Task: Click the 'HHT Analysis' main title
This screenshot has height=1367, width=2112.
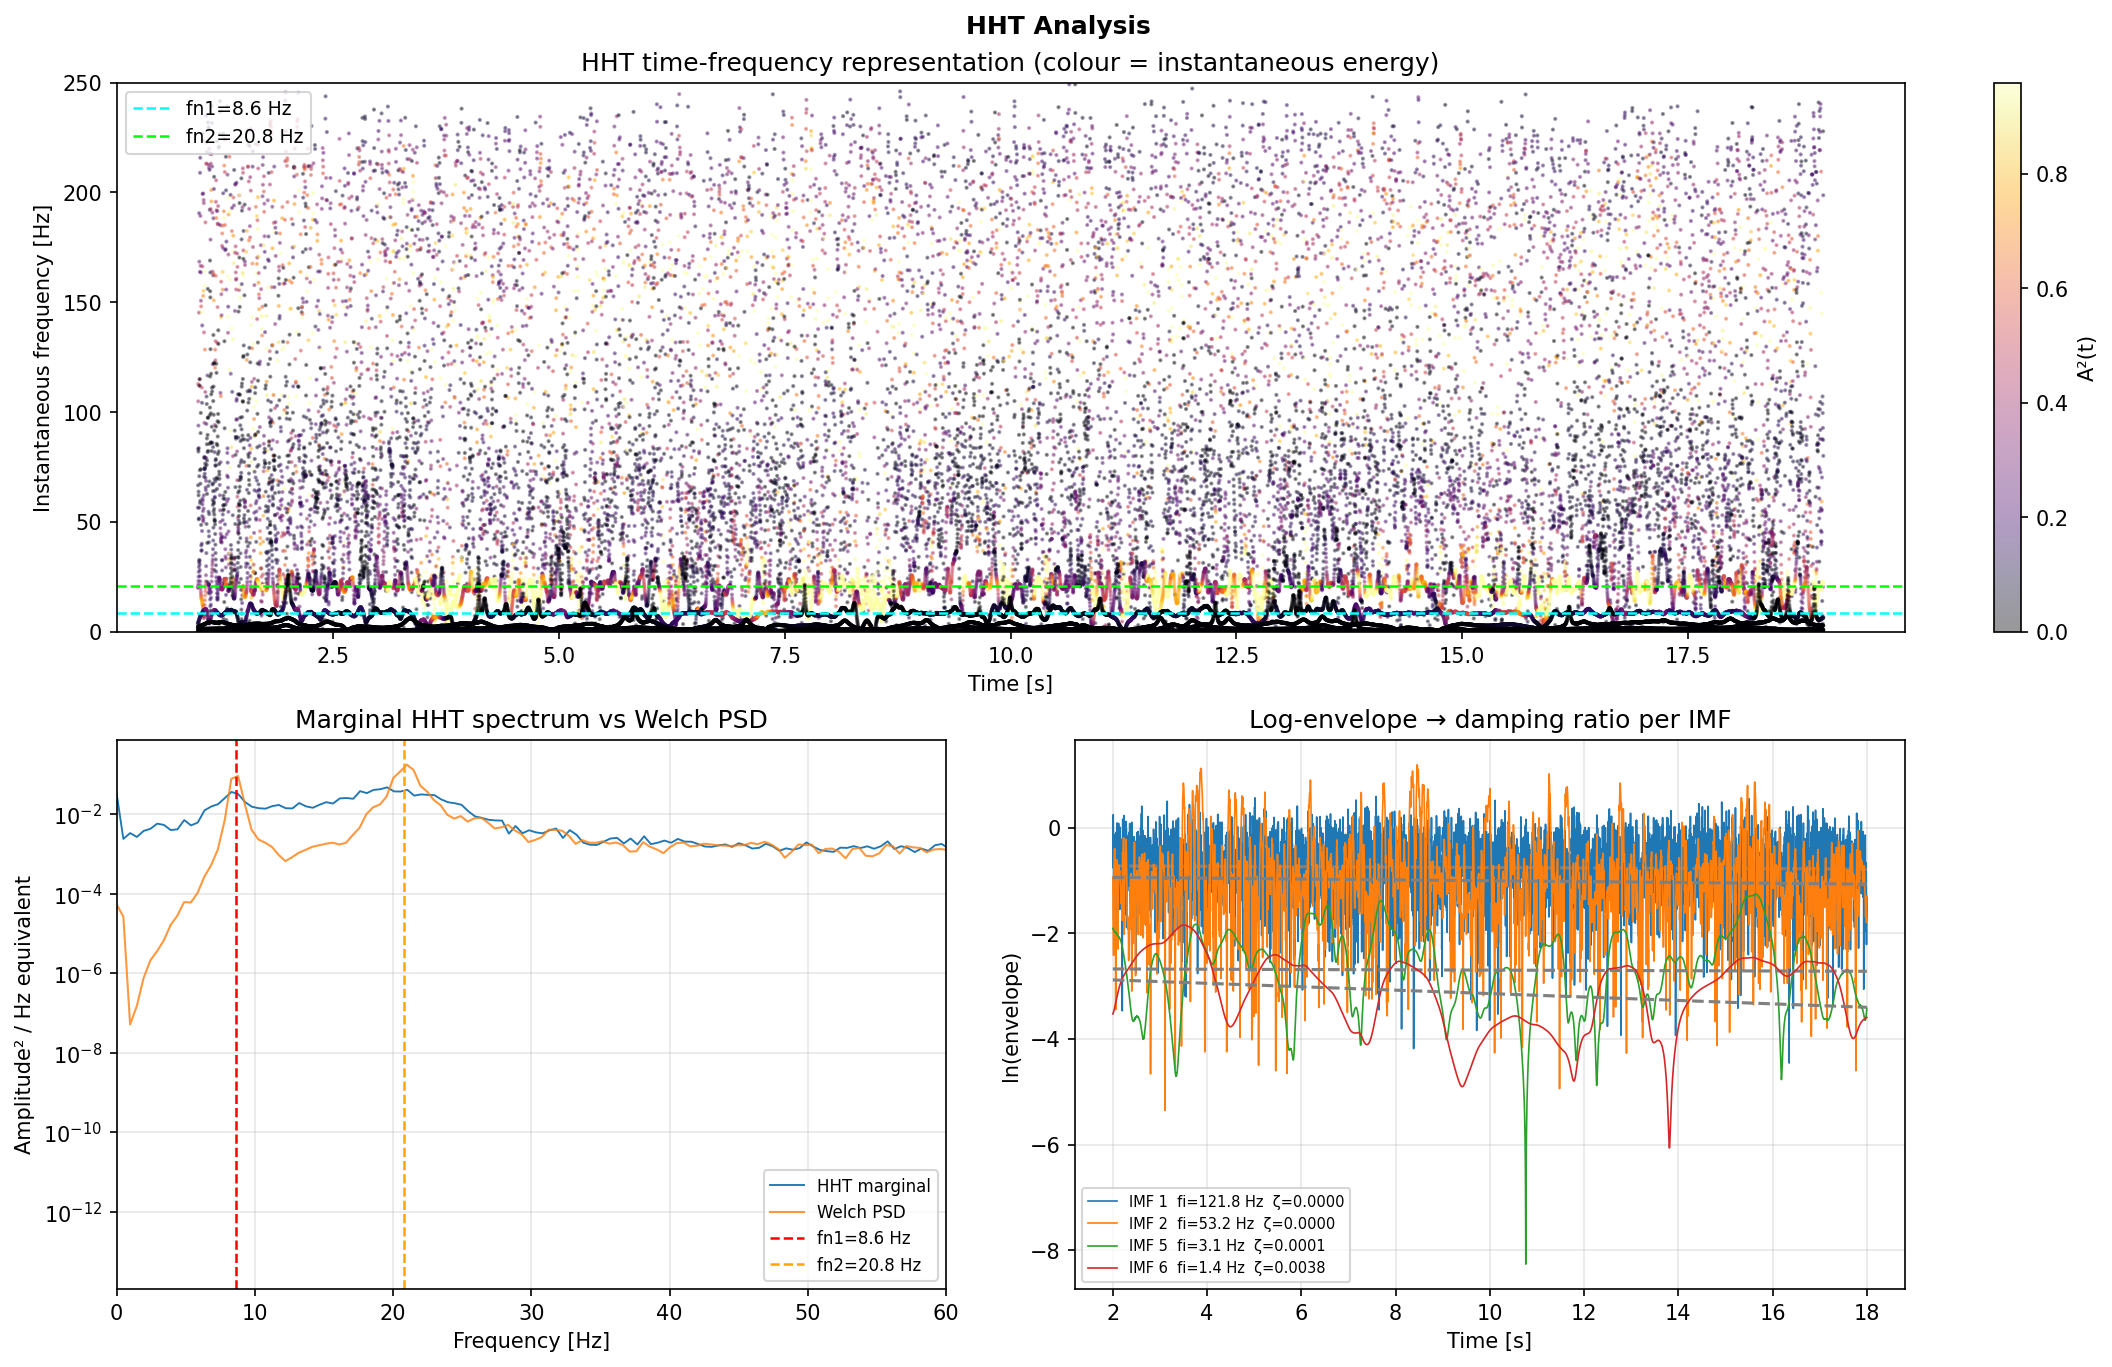Action: pos(1058,25)
